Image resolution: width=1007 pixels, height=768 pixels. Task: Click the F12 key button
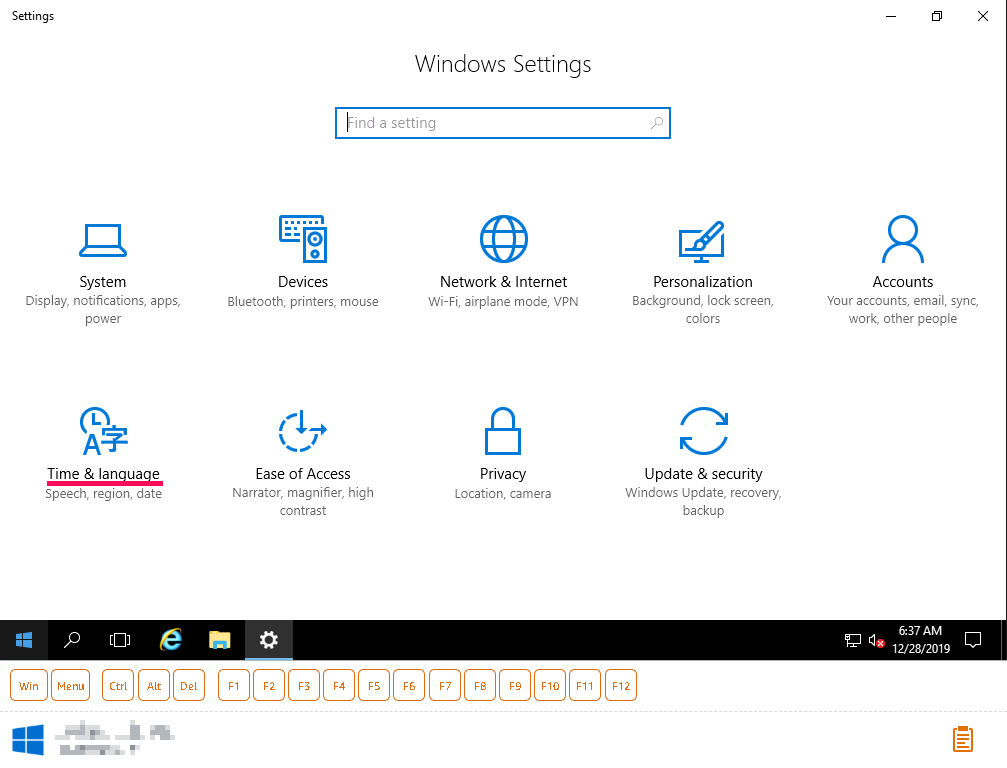point(621,686)
